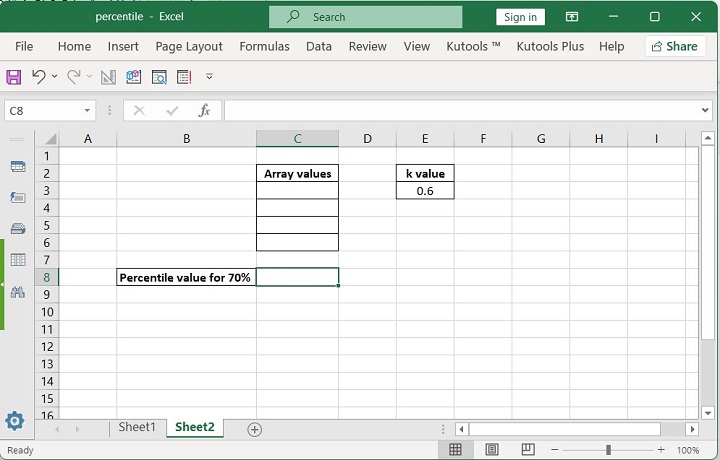
Task: Select row 5 header
Action: (47, 225)
